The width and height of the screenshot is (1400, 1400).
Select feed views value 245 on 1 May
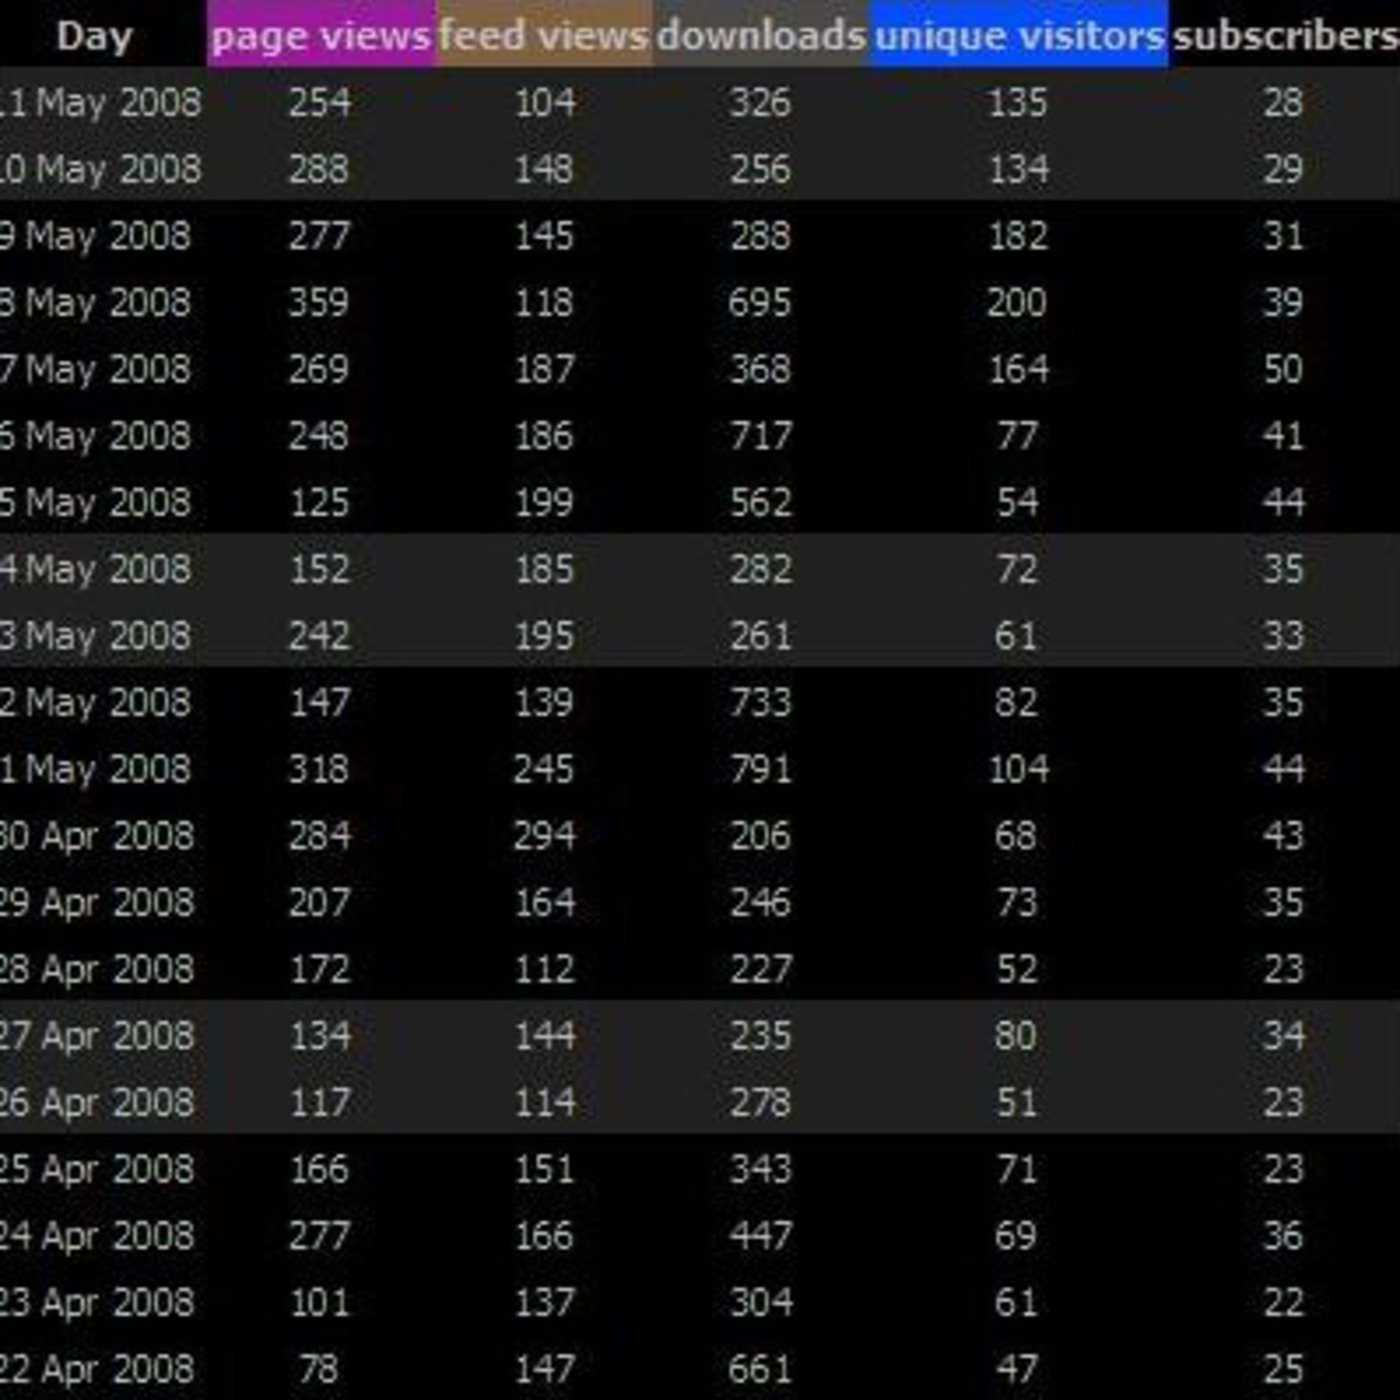tap(544, 769)
